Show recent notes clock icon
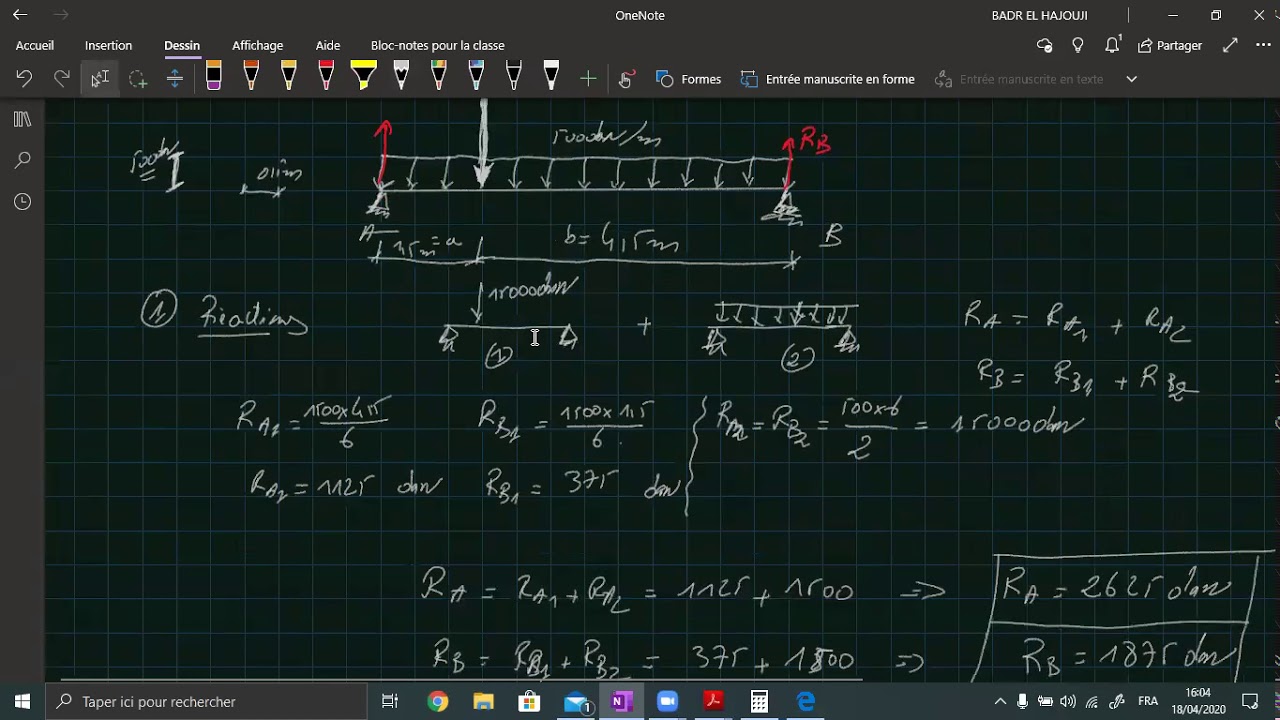 click(22, 202)
